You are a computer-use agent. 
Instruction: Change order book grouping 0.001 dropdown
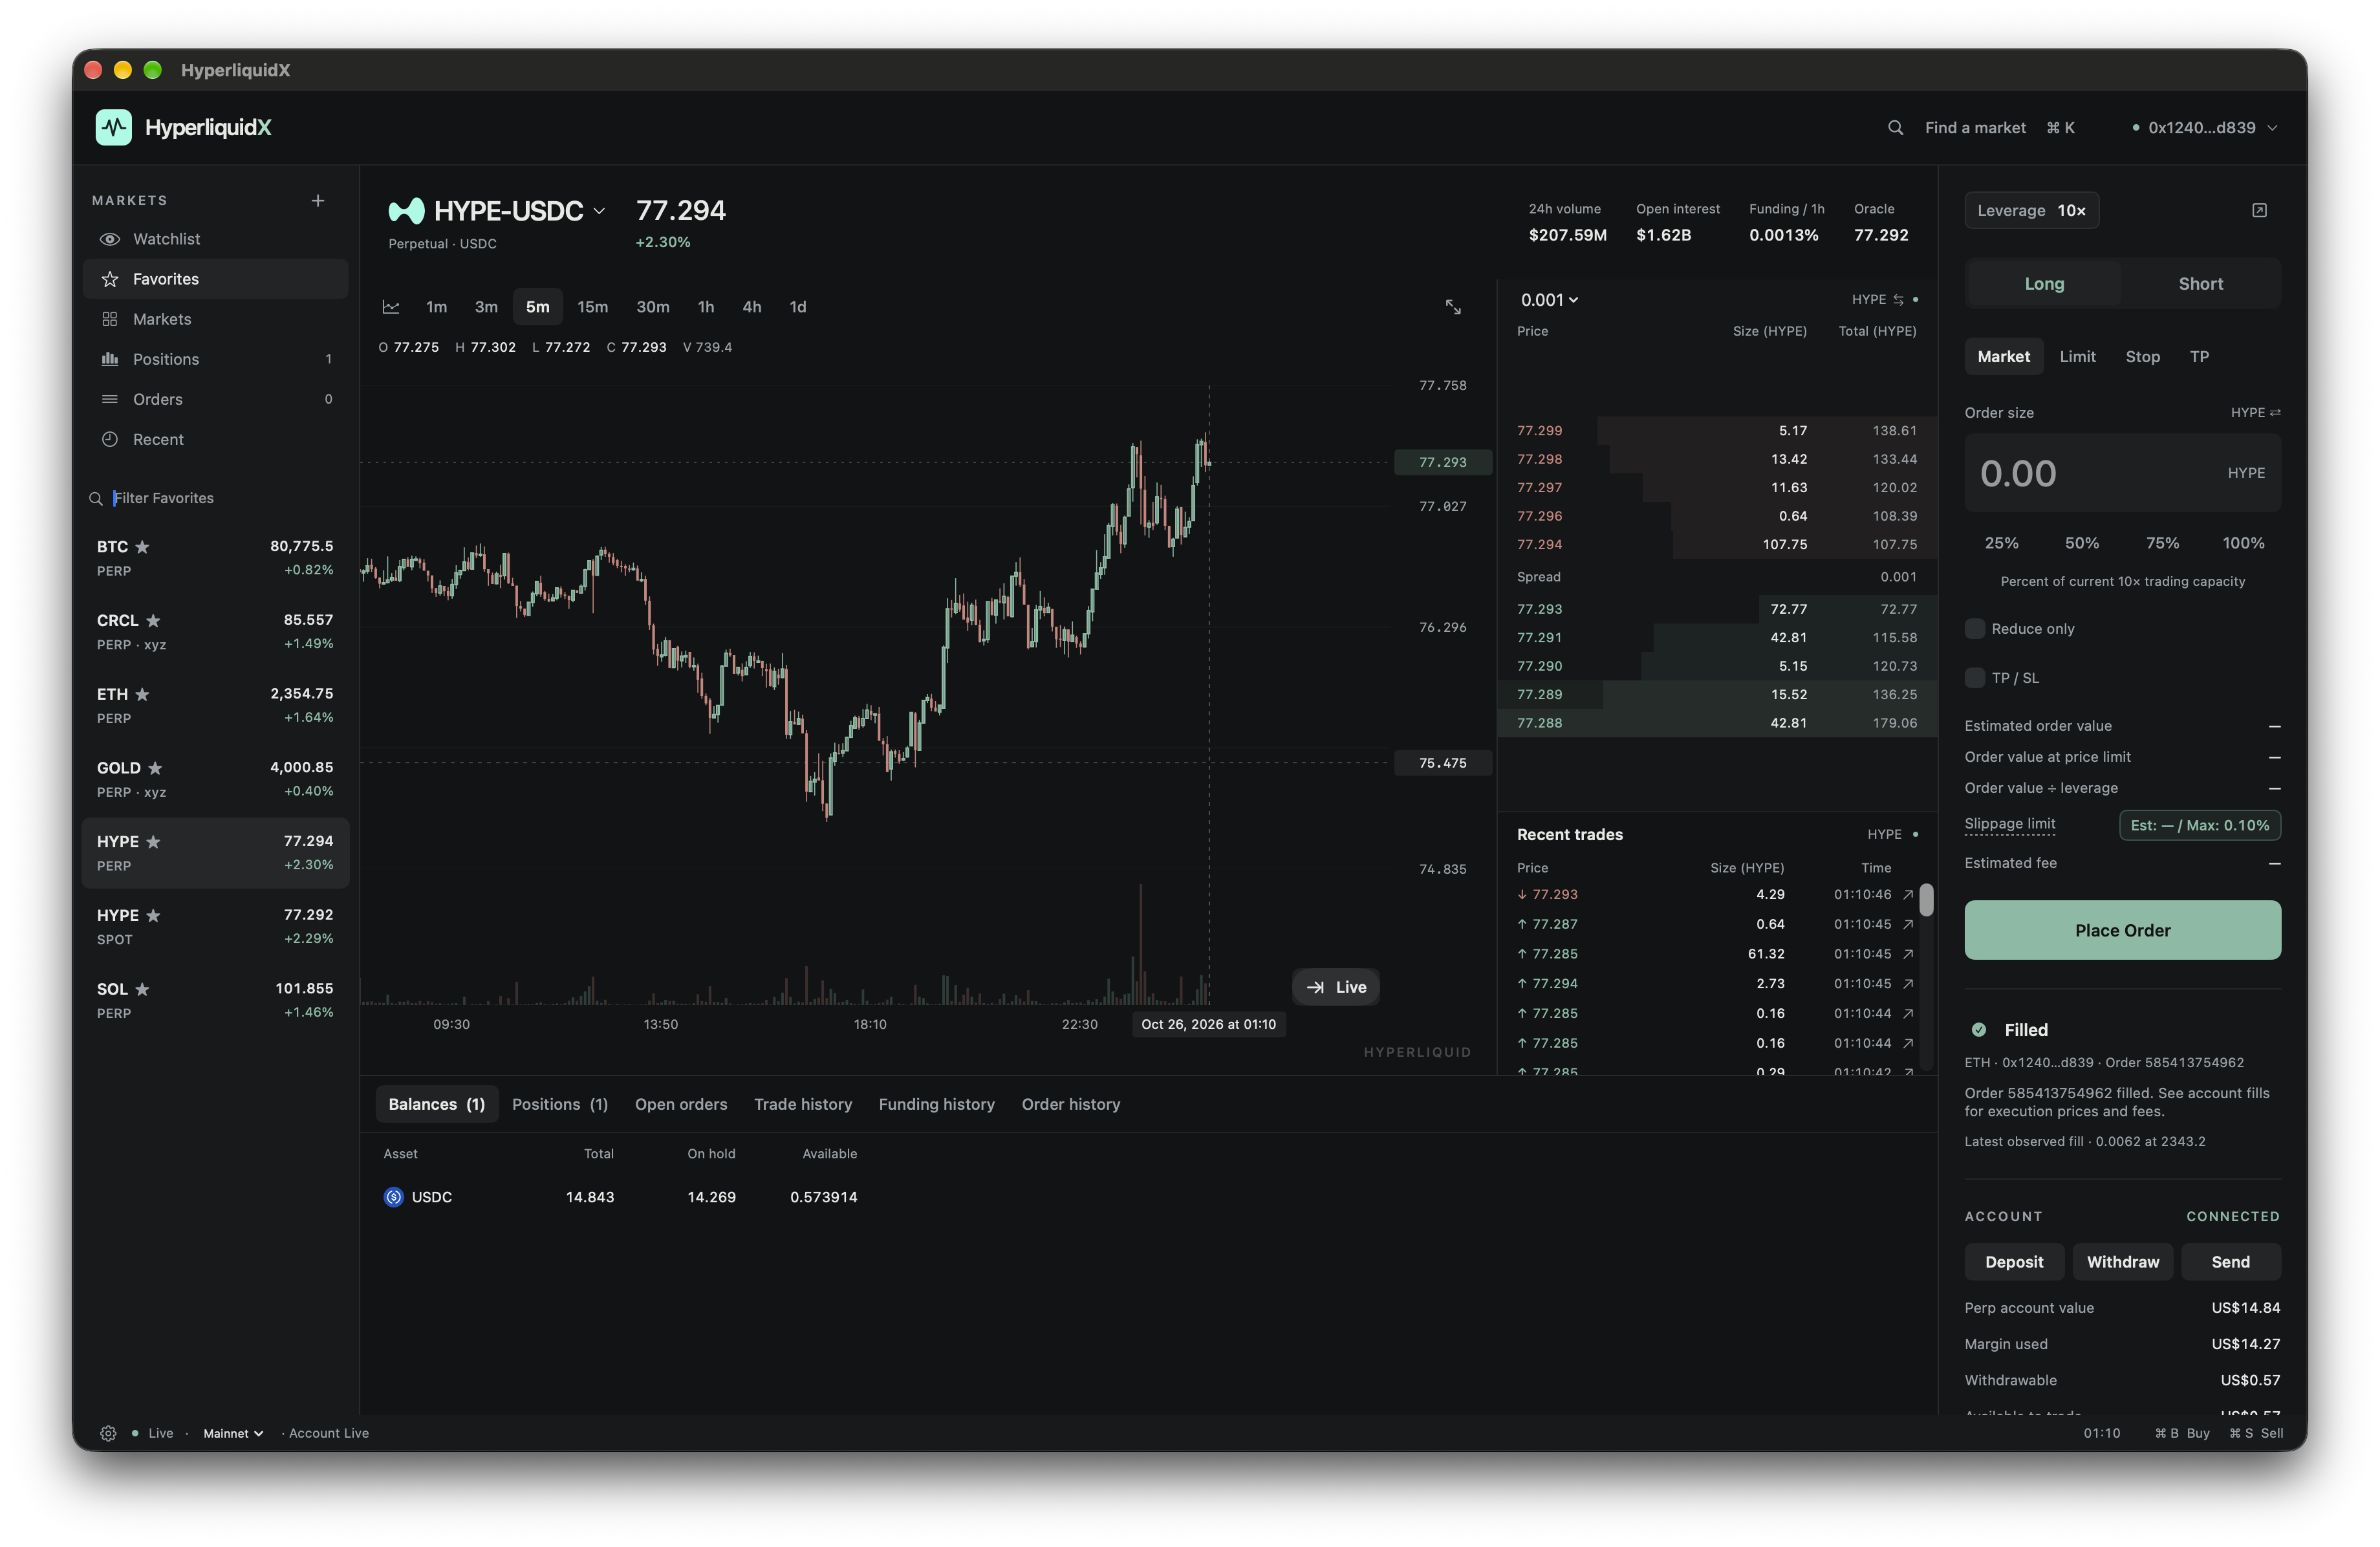click(x=1549, y=300)
